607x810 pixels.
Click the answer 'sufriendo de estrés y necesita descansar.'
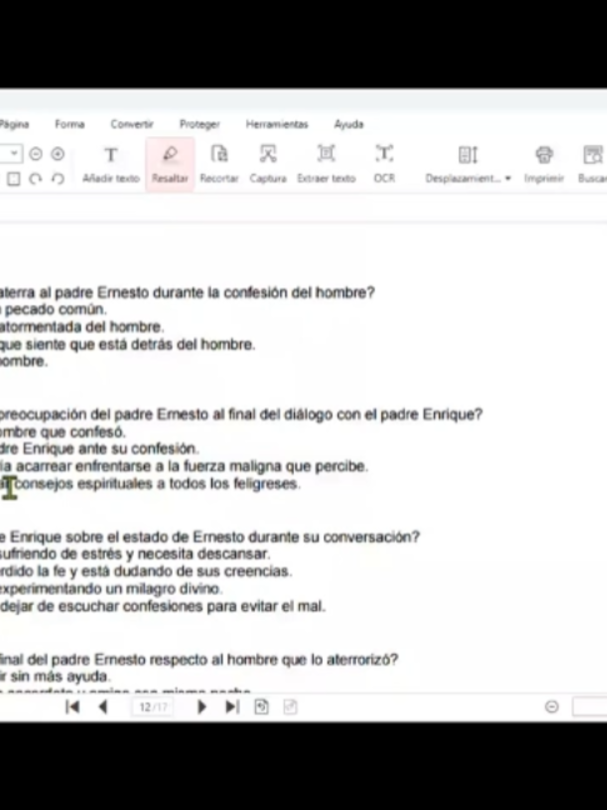pyautogui.click(x=135, y=554)
